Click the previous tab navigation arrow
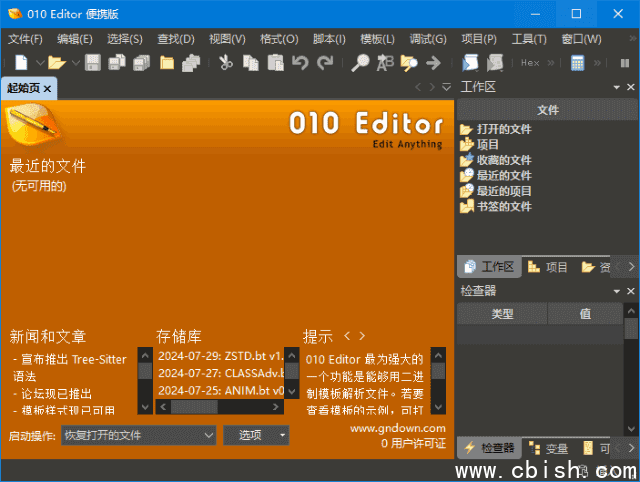 click(418, 87)
